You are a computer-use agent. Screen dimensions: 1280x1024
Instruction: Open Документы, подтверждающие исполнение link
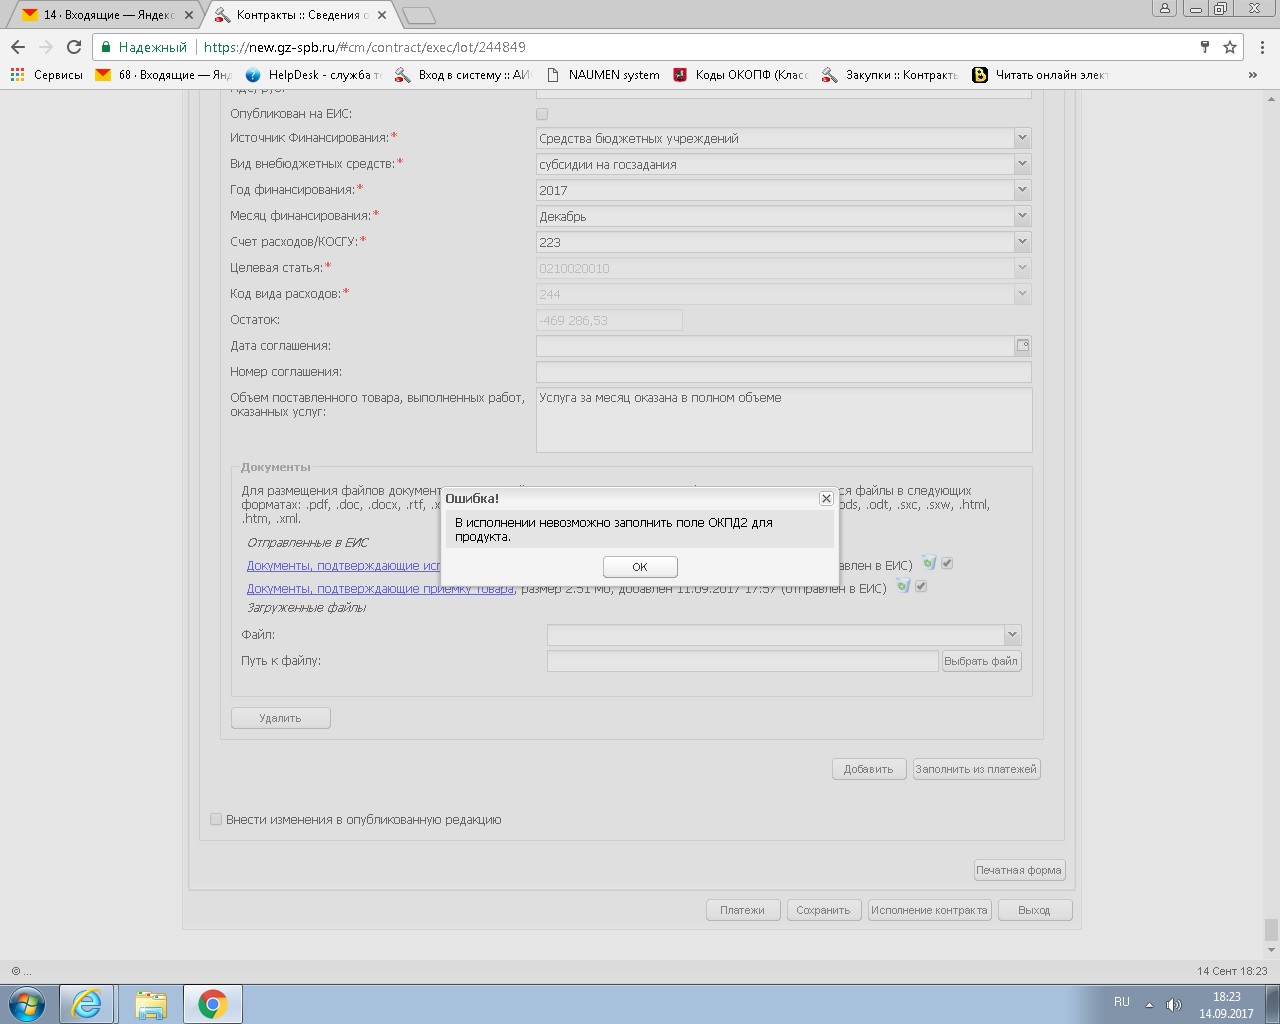[344, 566]
